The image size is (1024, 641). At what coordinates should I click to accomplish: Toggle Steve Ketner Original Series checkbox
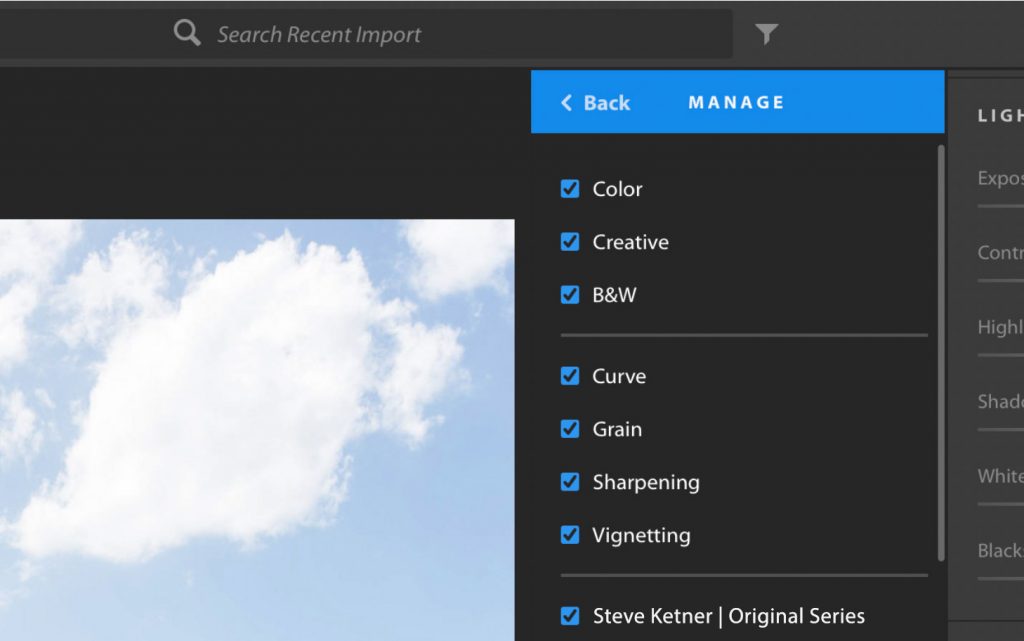point(570,616)
